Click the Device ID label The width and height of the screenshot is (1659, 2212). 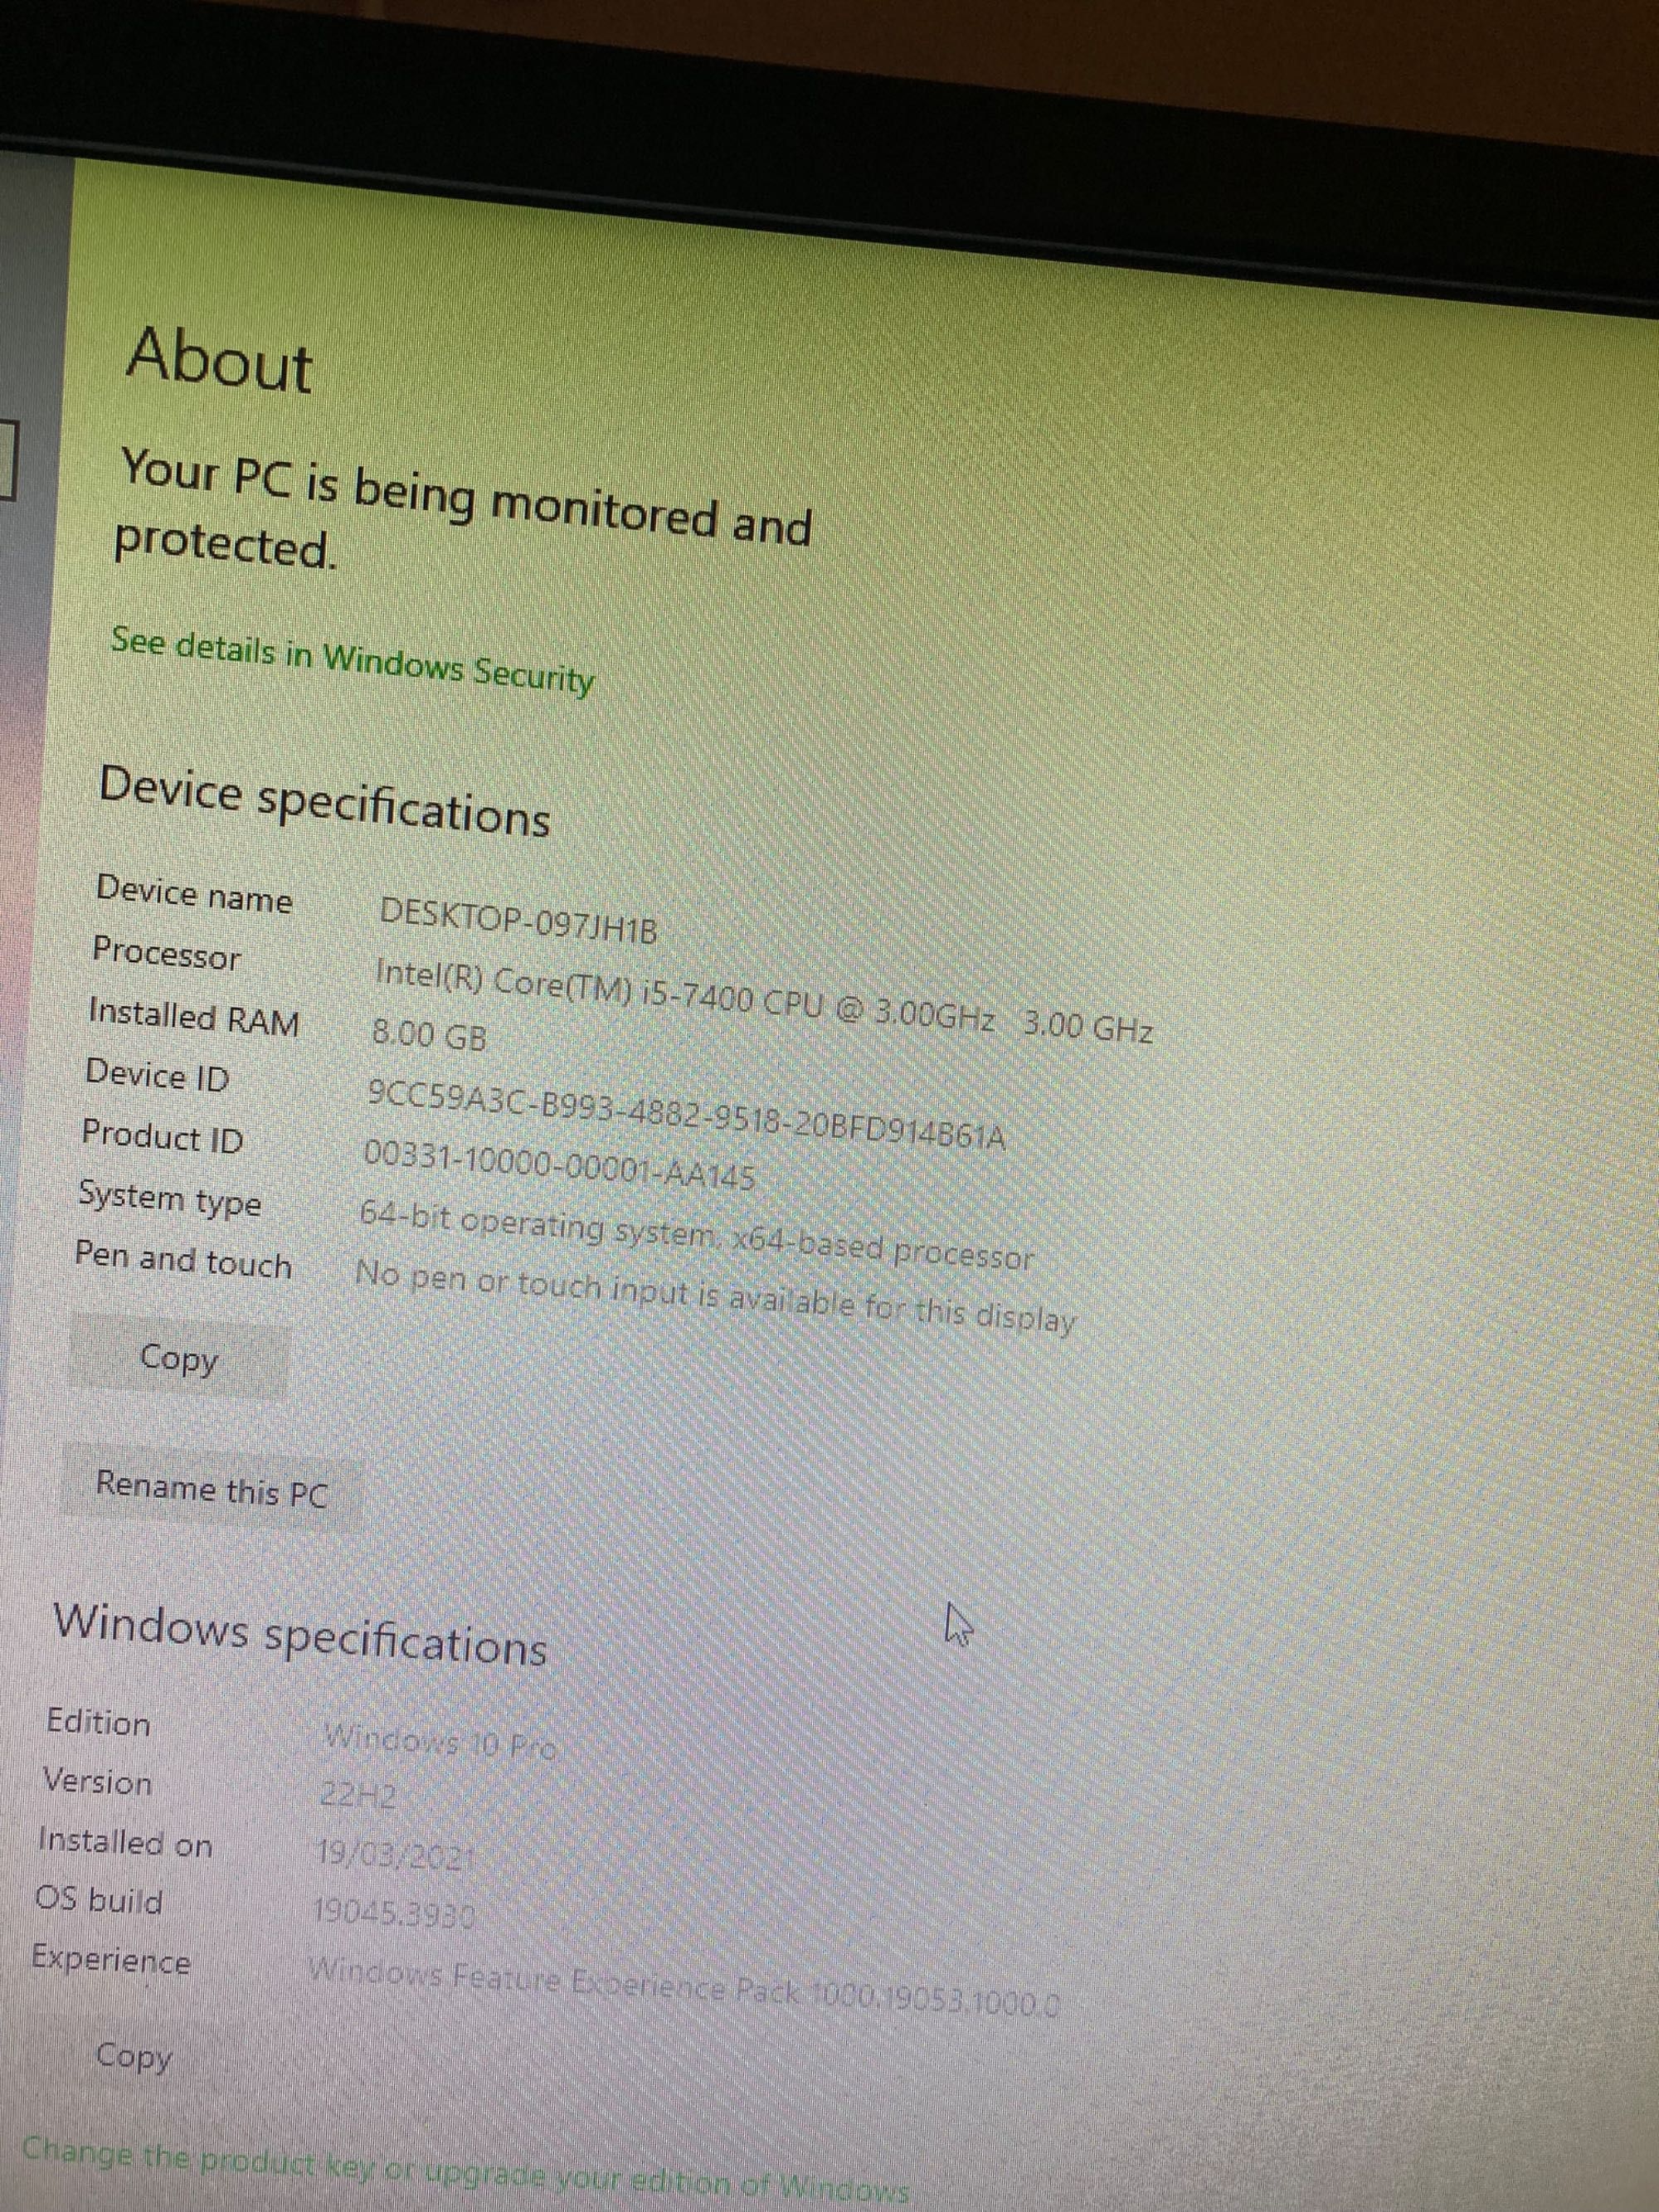coord(157,1076)
